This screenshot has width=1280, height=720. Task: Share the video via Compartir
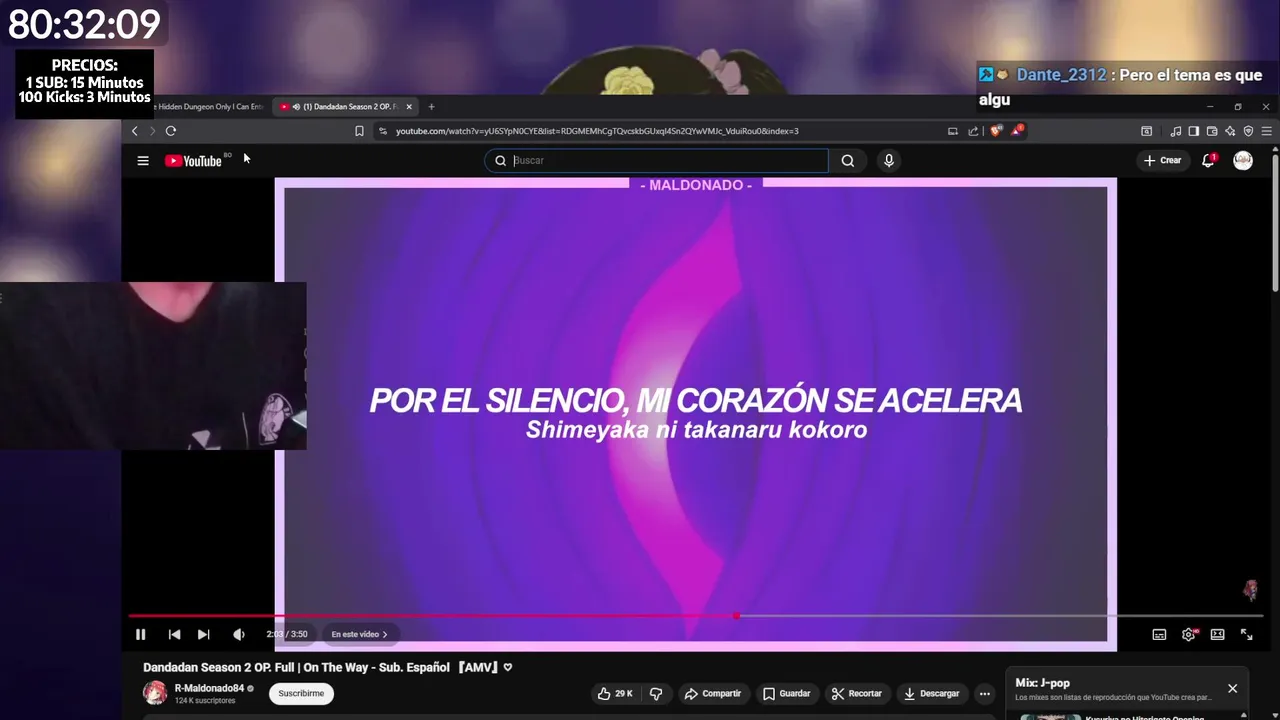[x=713, y=693]
